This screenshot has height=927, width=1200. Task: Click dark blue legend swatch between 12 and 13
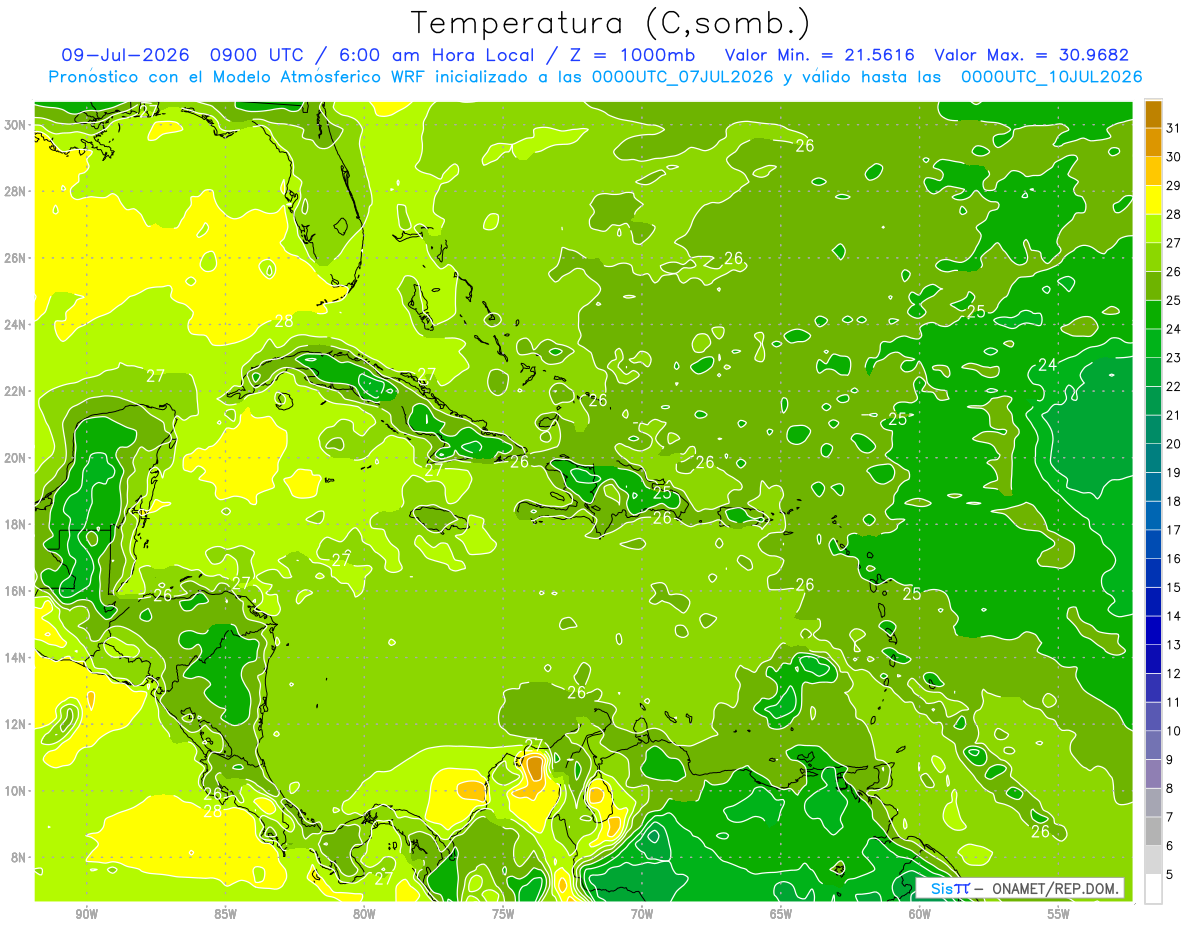tap(1153, 659)
